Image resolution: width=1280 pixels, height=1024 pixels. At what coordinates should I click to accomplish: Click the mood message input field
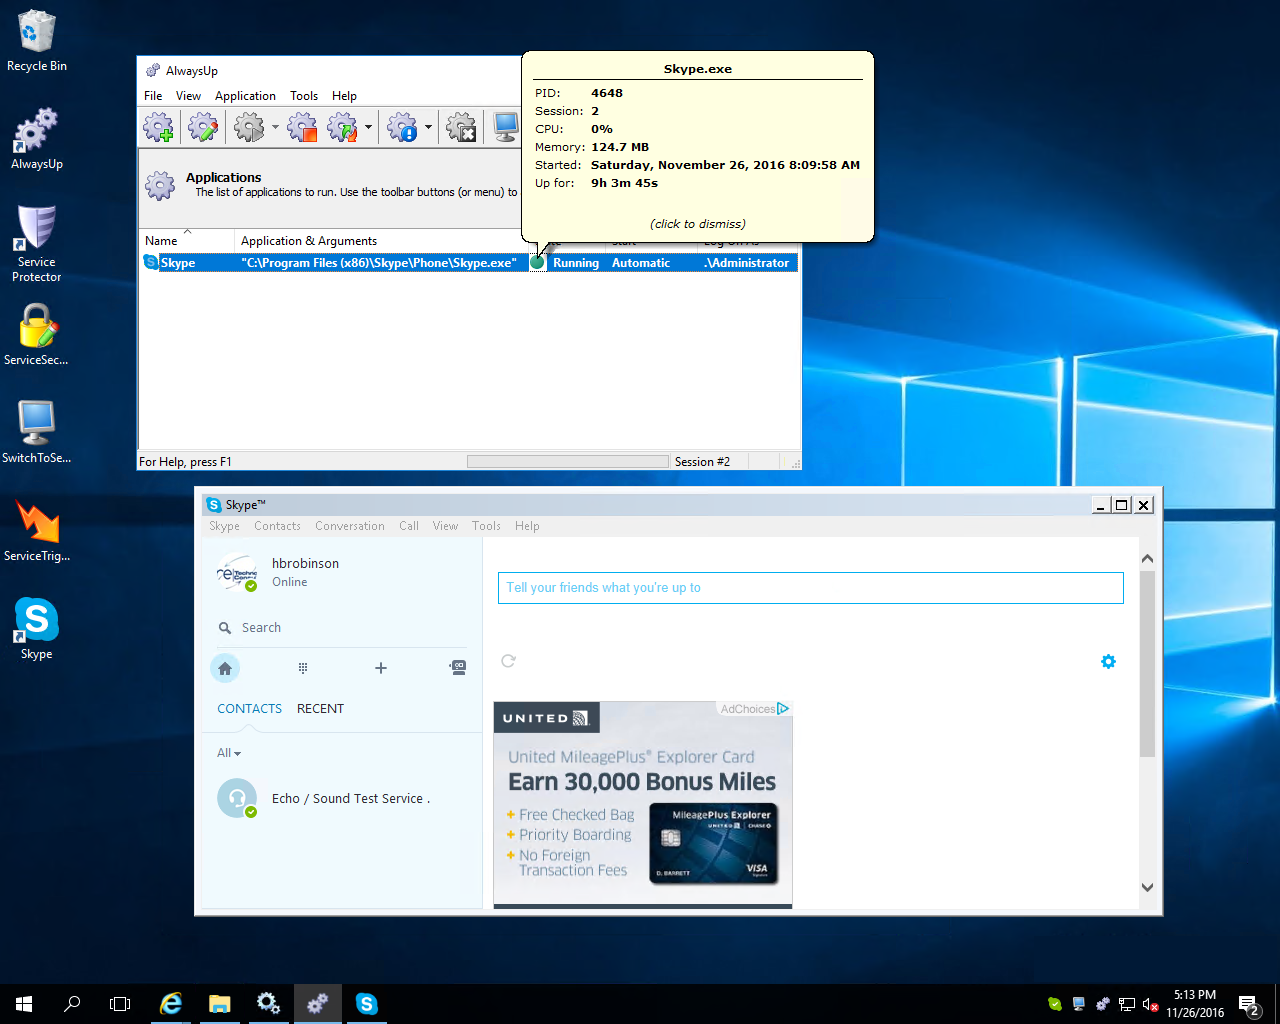pyautogui.click(x=811, y=588)
